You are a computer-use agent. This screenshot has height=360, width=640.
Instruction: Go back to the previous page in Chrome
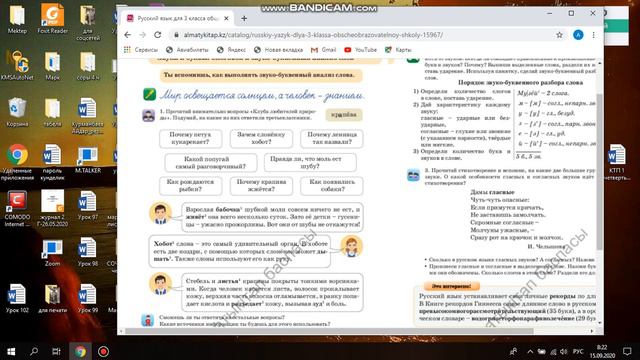(127, 35)
